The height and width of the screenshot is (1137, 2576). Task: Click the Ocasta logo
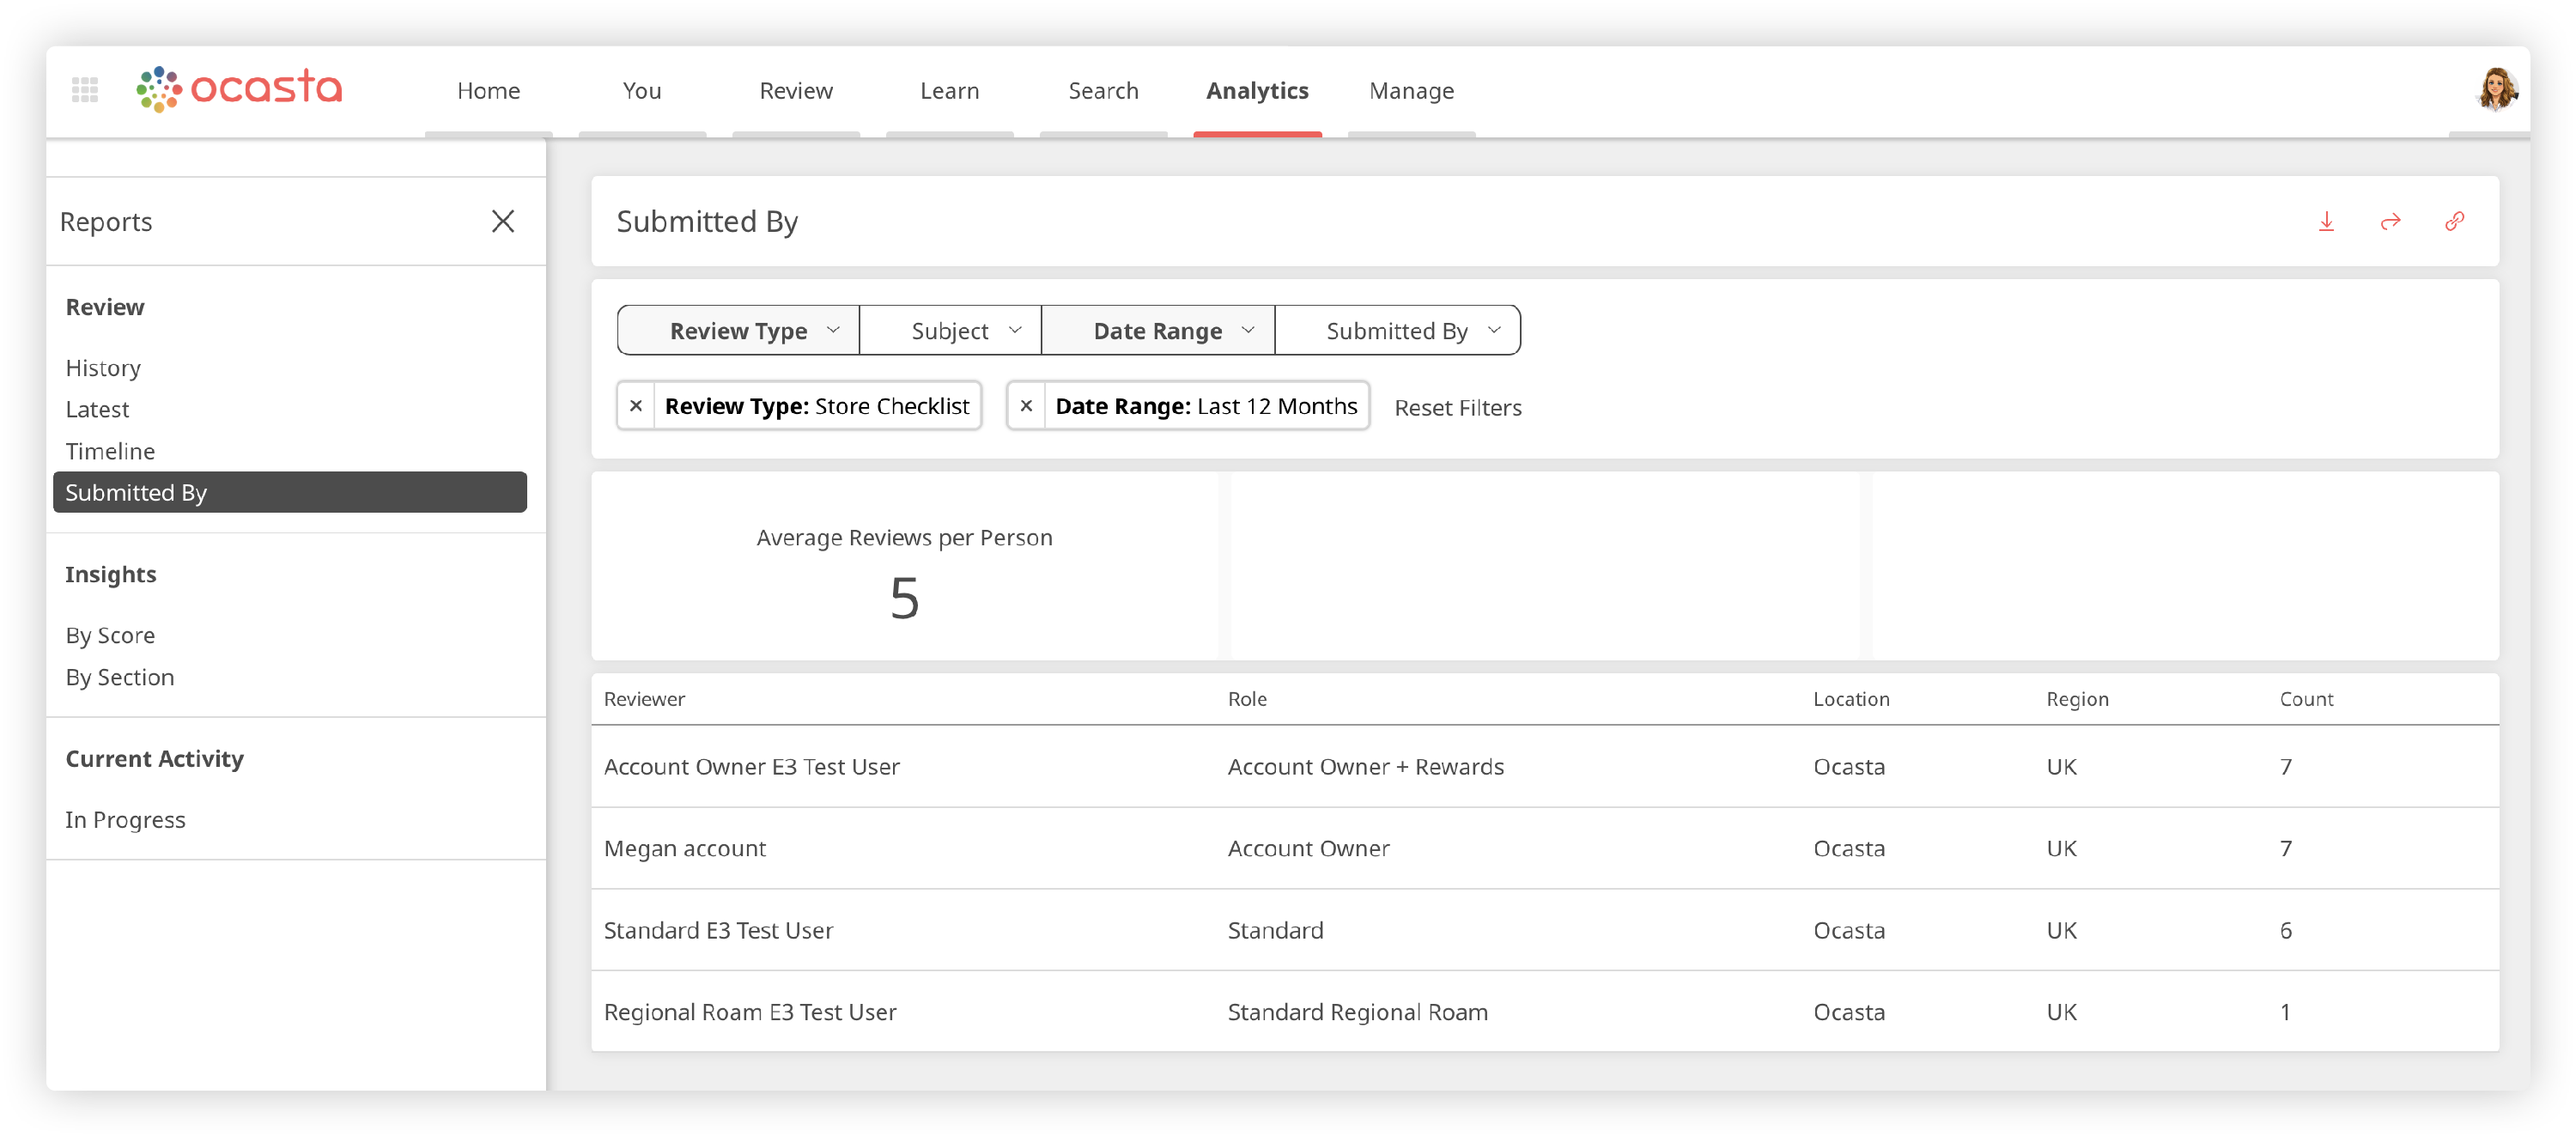click(240, 89)
